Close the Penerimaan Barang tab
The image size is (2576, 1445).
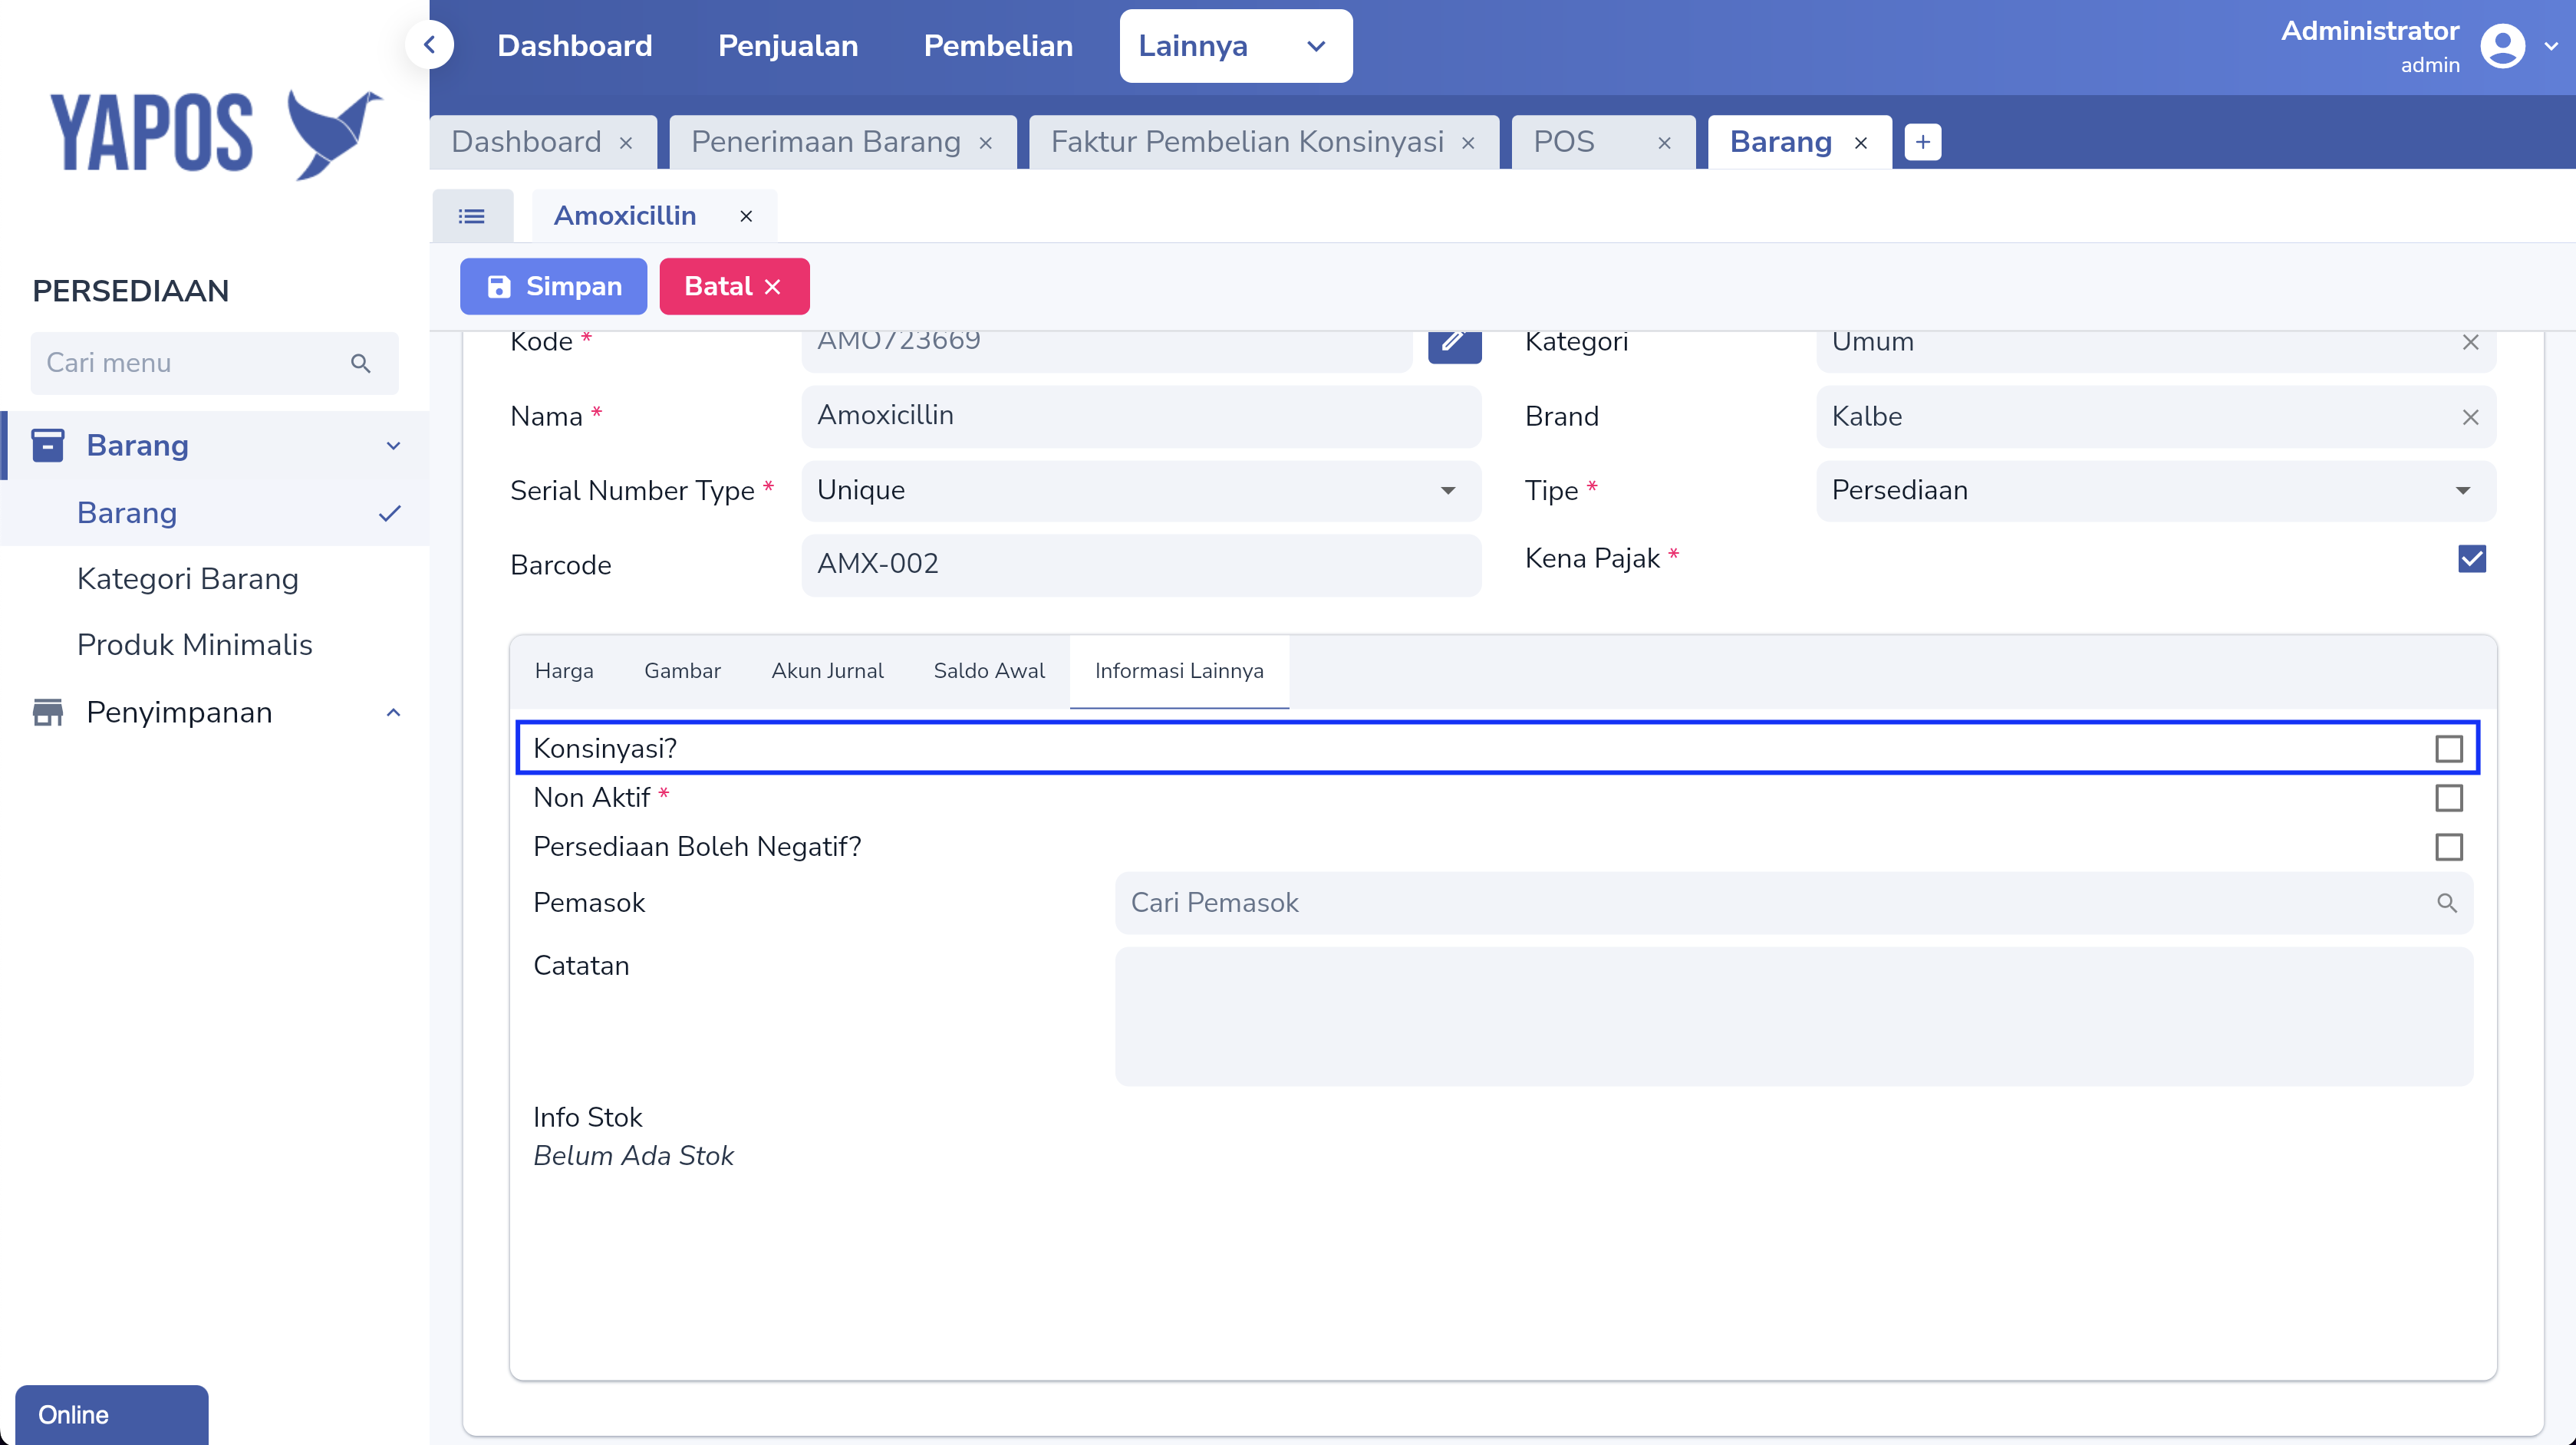click(x=985, y=143)
